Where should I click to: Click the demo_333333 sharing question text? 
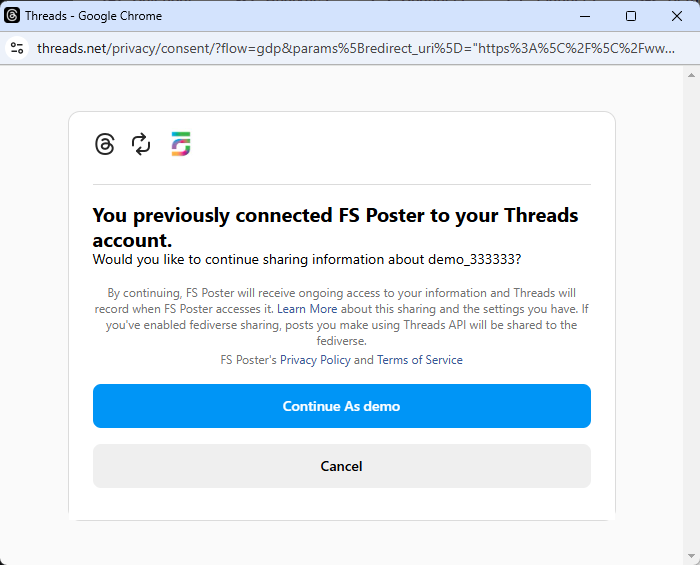[307, 259]
